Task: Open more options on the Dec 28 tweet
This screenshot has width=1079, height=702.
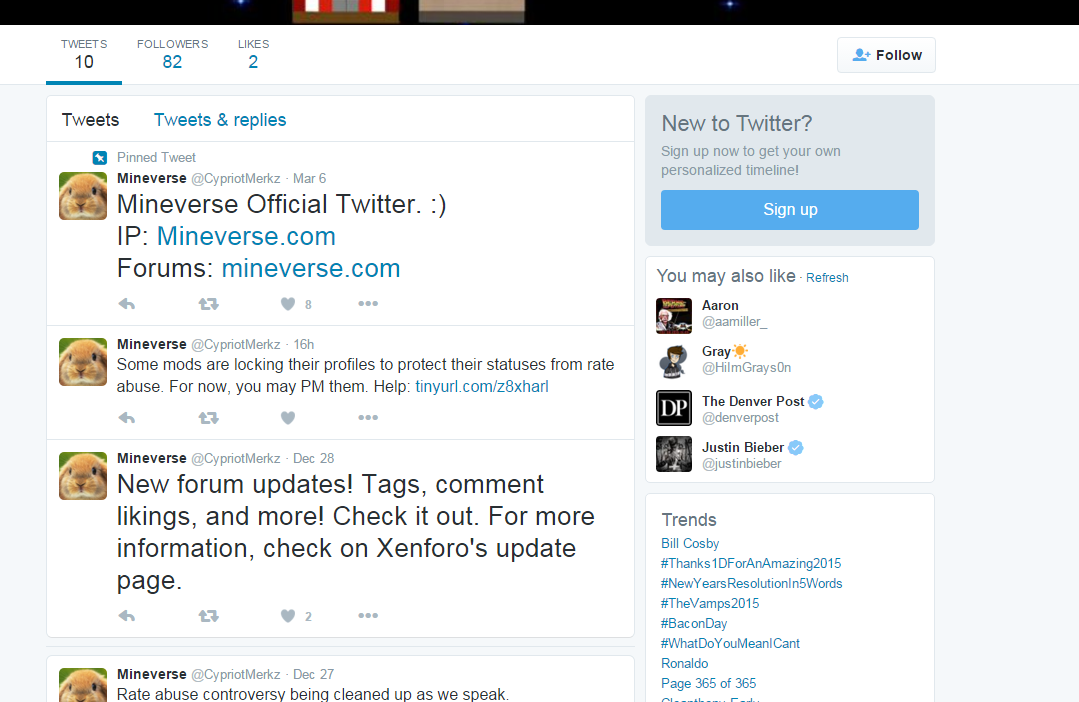Action: [x=367, y=616]
